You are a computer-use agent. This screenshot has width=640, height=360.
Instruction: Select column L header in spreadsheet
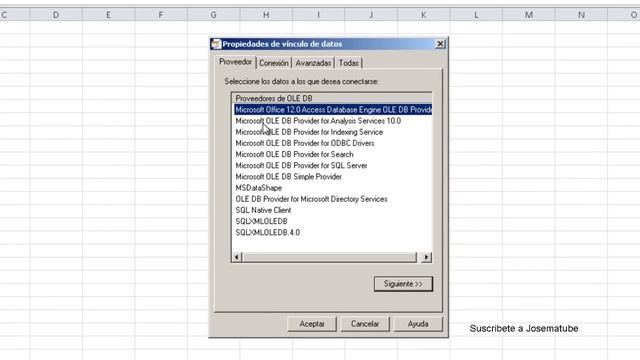(476, 15)
